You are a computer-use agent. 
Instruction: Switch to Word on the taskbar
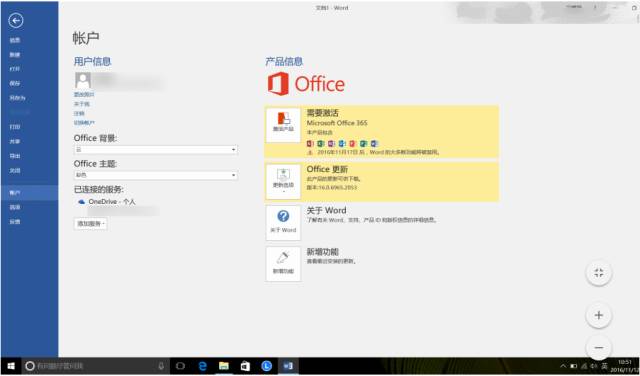click(x=288, y=366)
